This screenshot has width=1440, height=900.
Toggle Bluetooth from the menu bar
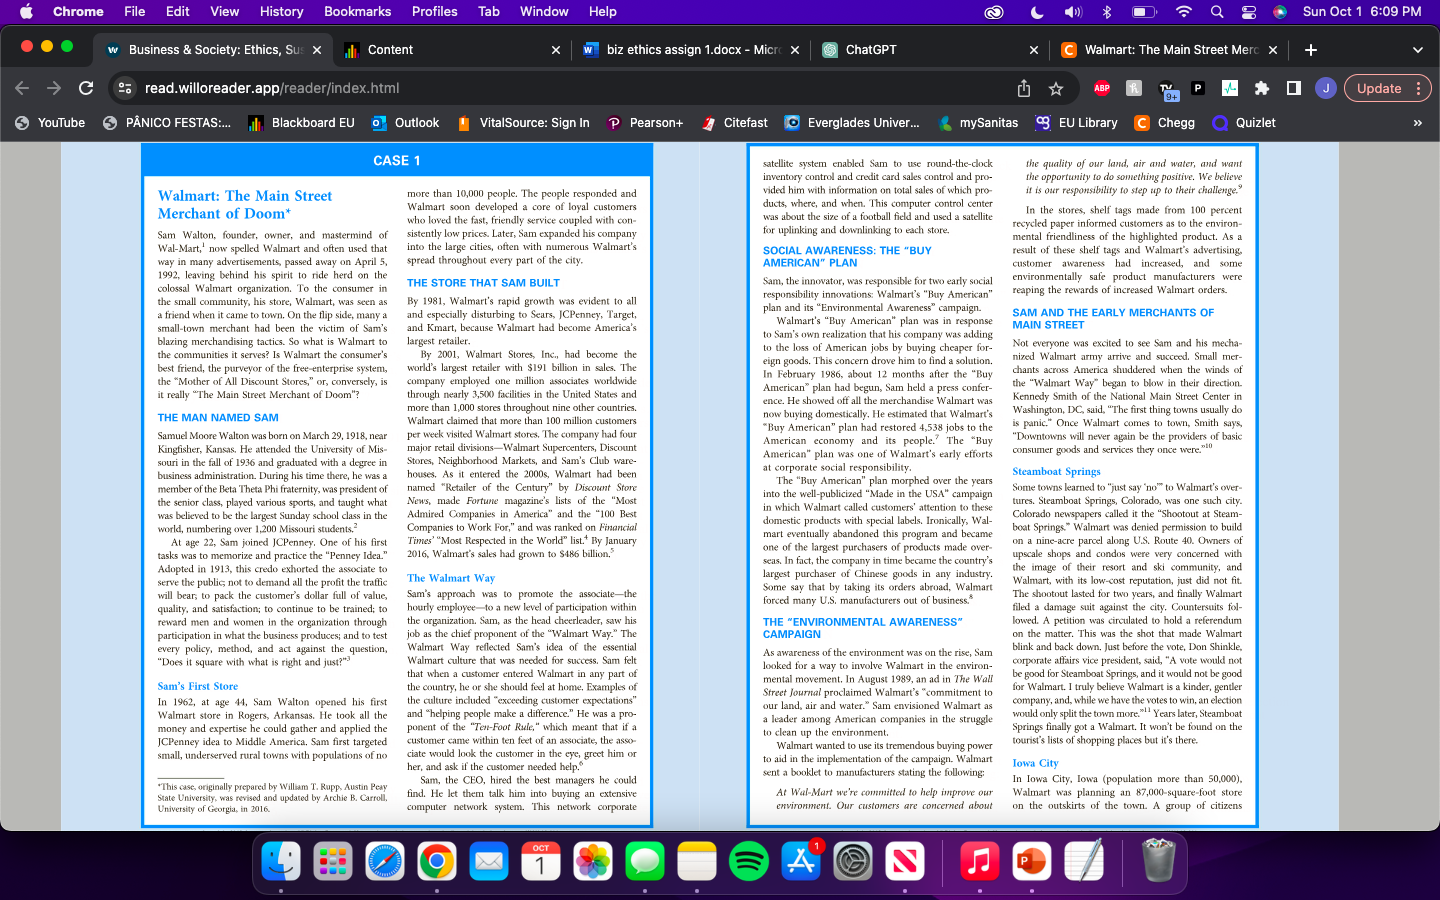point(1107,12)
